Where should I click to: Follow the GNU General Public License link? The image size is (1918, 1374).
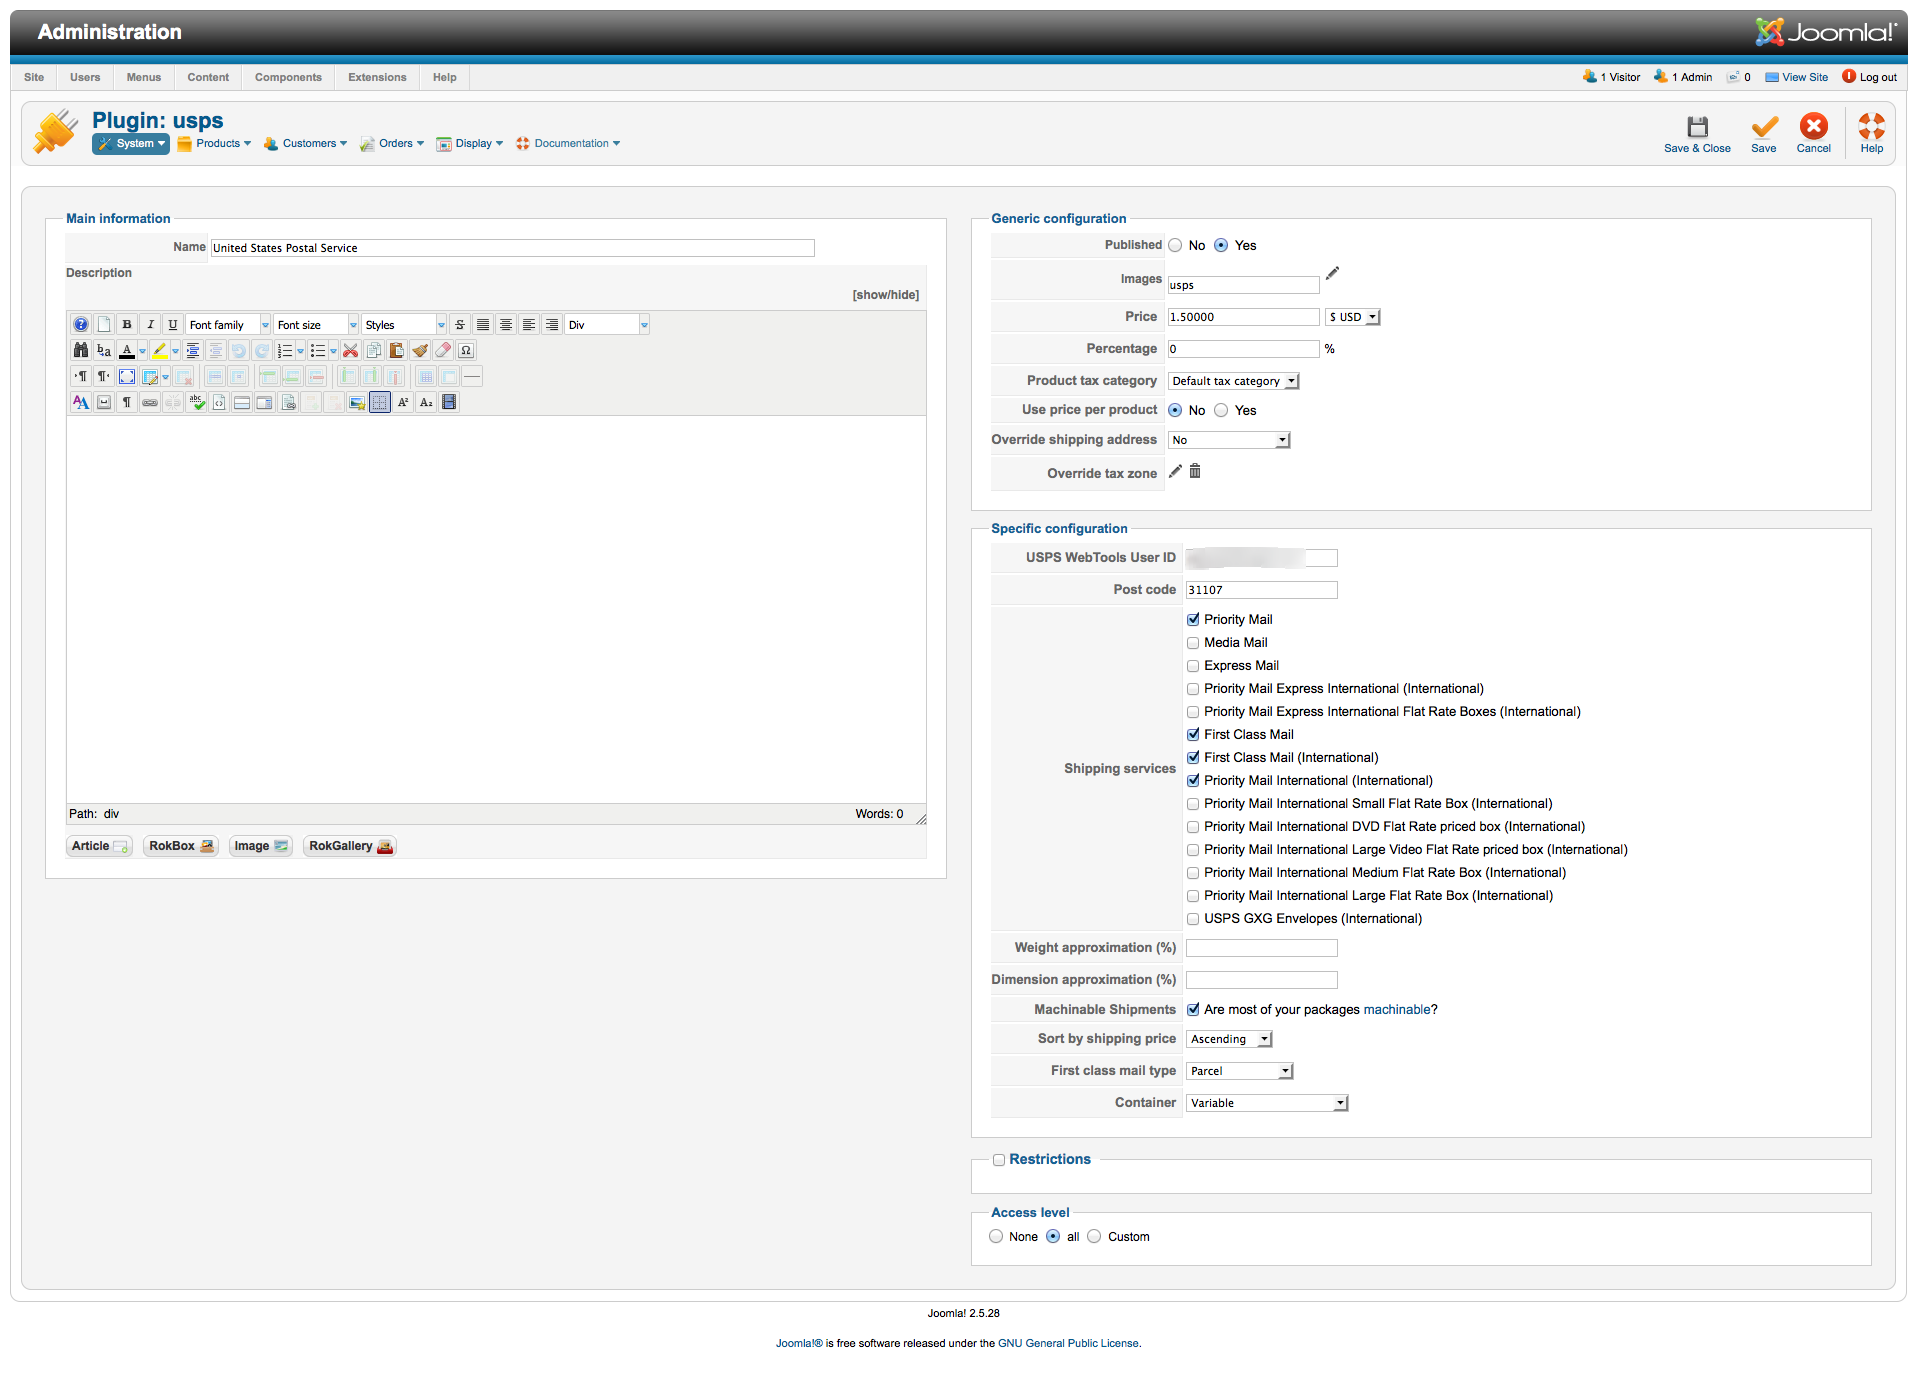pos(1068,1343)
